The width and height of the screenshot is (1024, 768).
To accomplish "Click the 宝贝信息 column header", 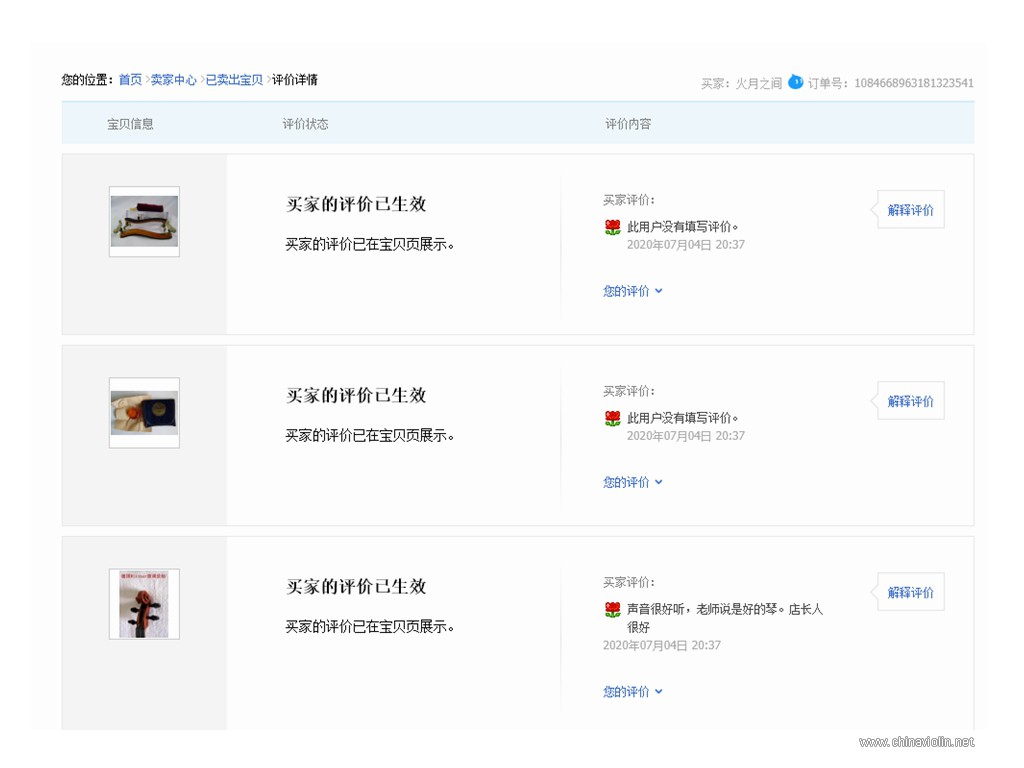I will pyautogui.click(x=130, y=124).
